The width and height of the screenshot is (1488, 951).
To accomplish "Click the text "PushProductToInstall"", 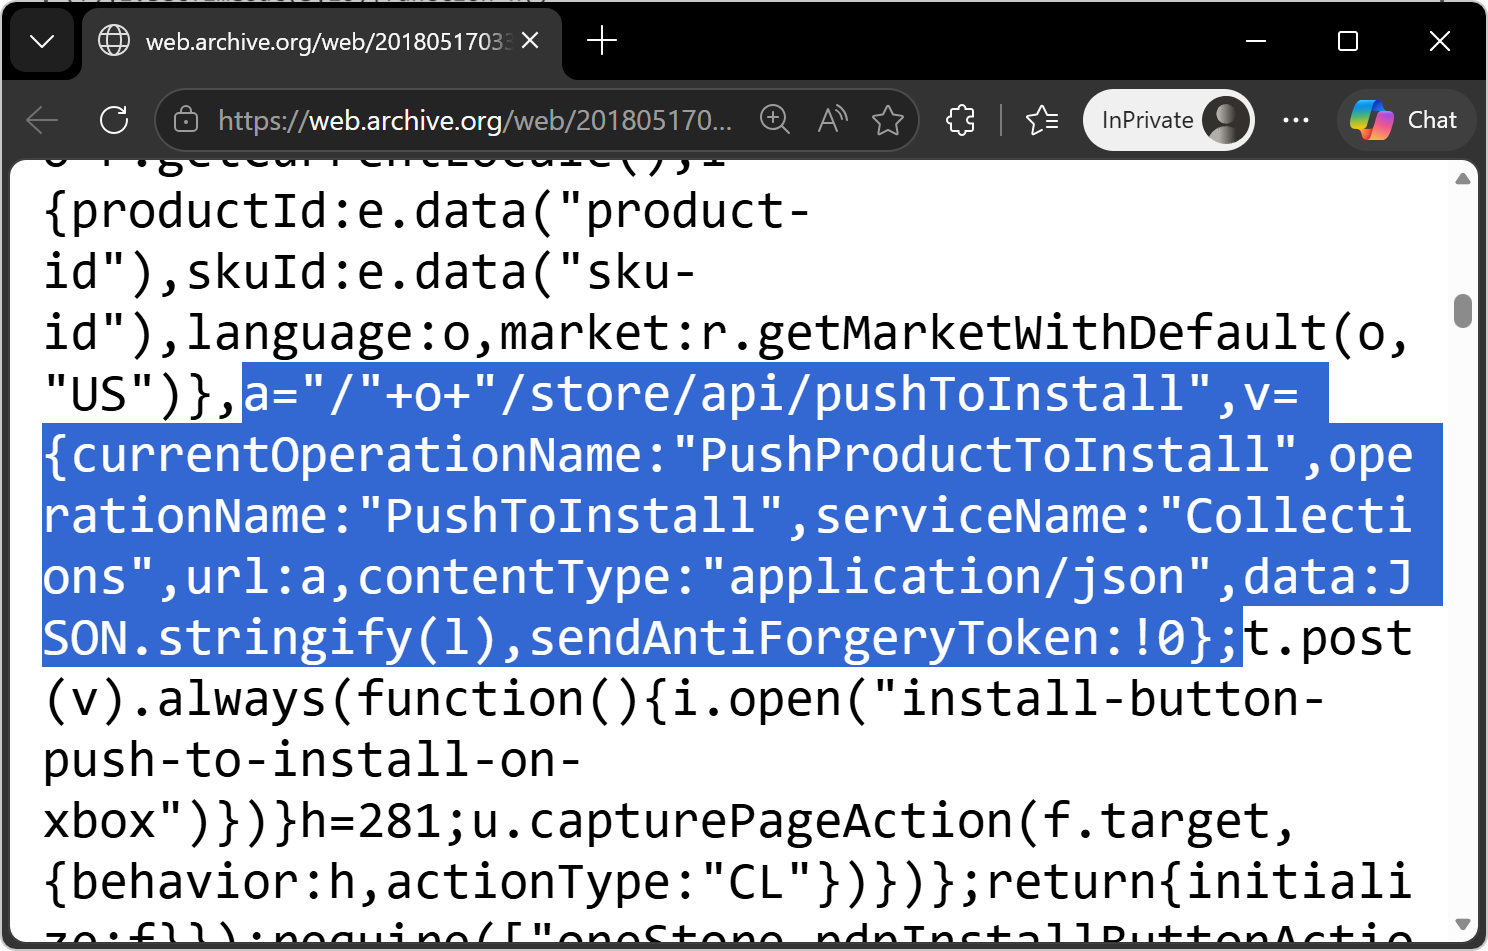I will [x=984, y=456].
